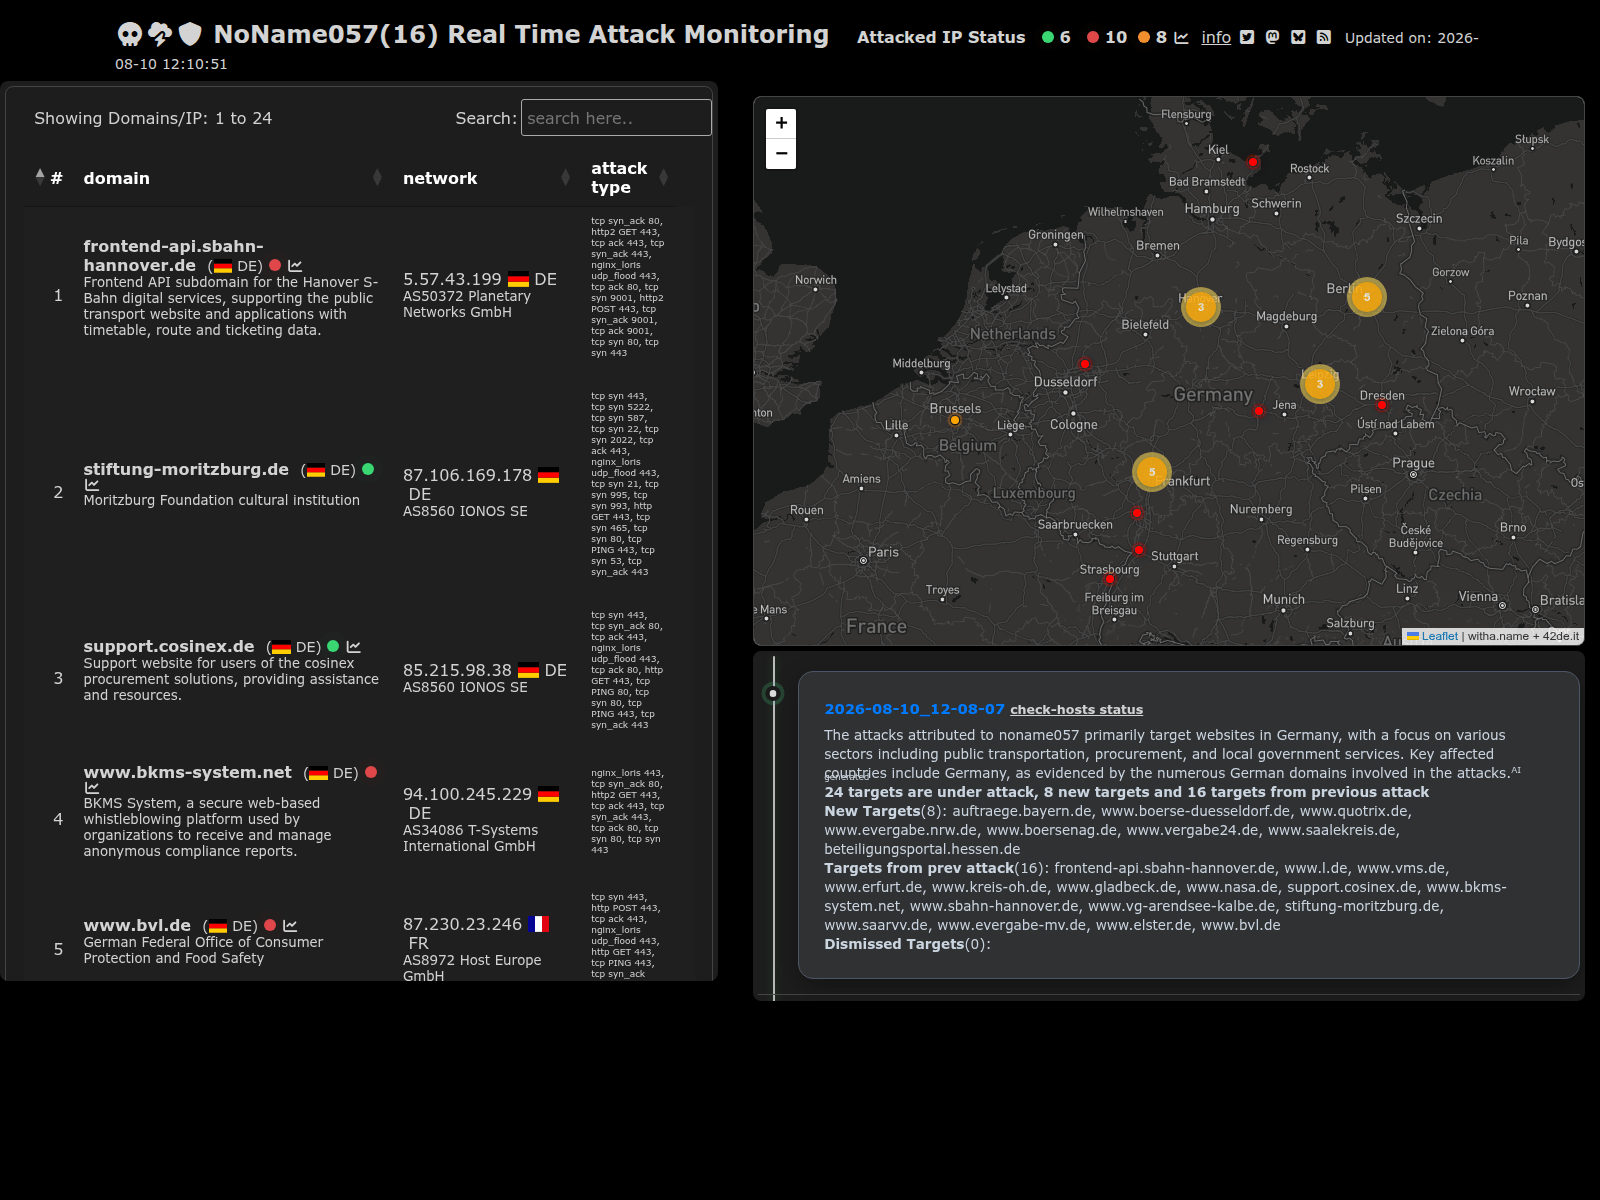Open the frontend-api.sbahn-hannover.de domain link
The height and width of the screenshot is (1200, 1600).
pyautogui.click(x=173, y=256)
